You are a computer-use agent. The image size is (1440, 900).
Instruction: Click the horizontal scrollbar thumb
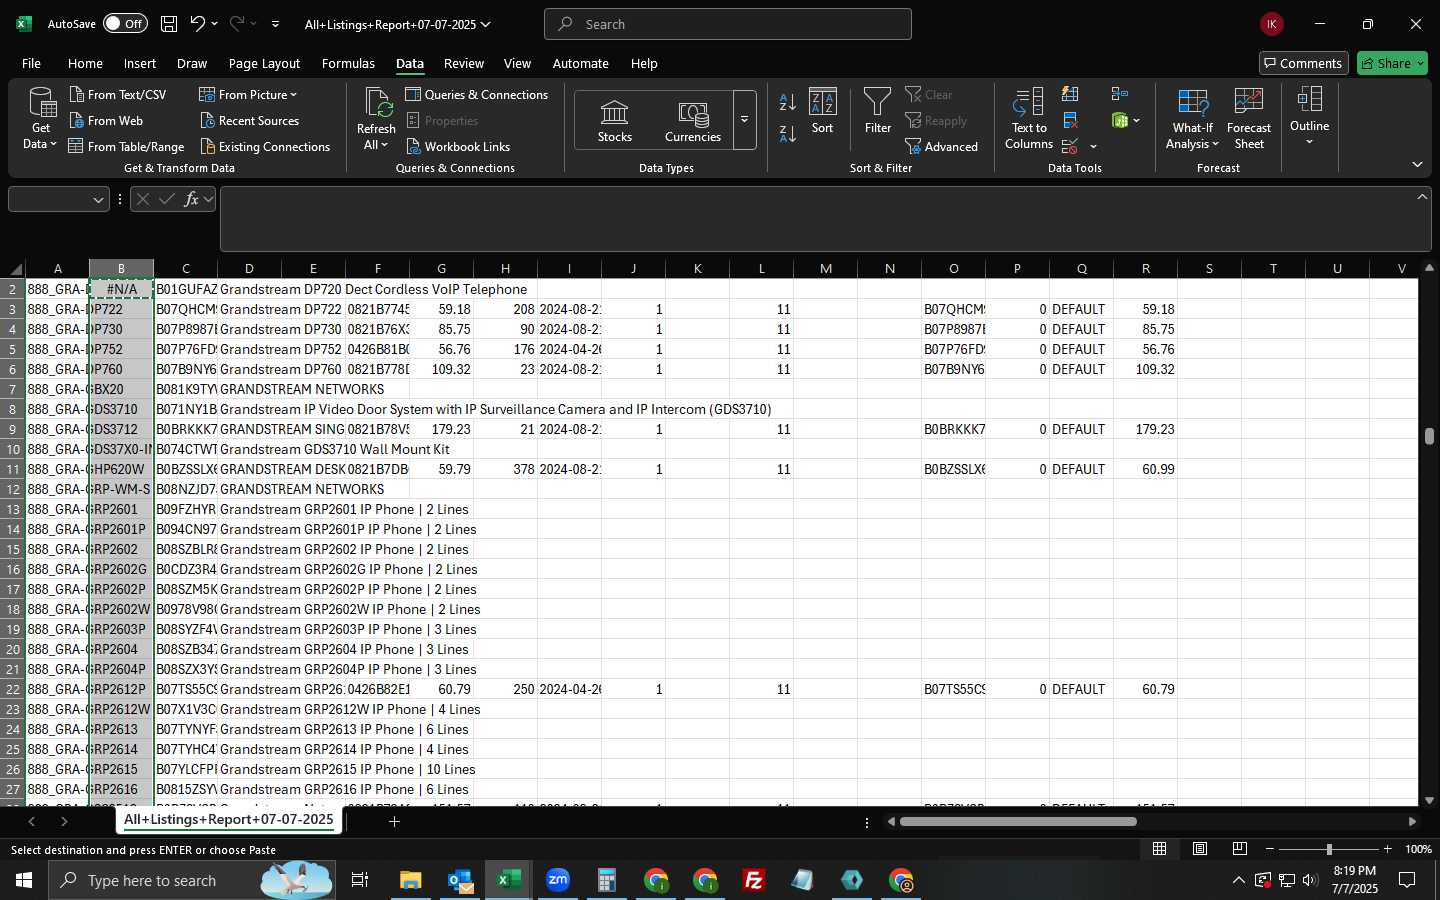tap(1018, 822)
